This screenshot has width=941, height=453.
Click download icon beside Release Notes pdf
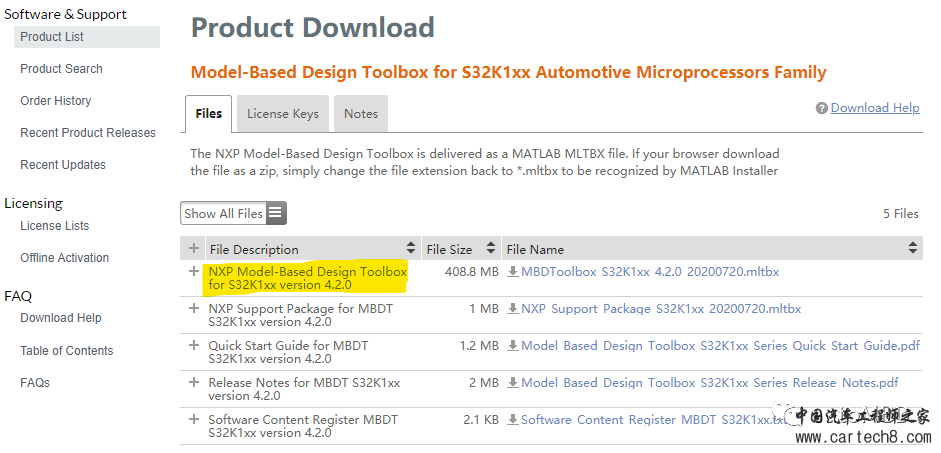click(513, 383)
